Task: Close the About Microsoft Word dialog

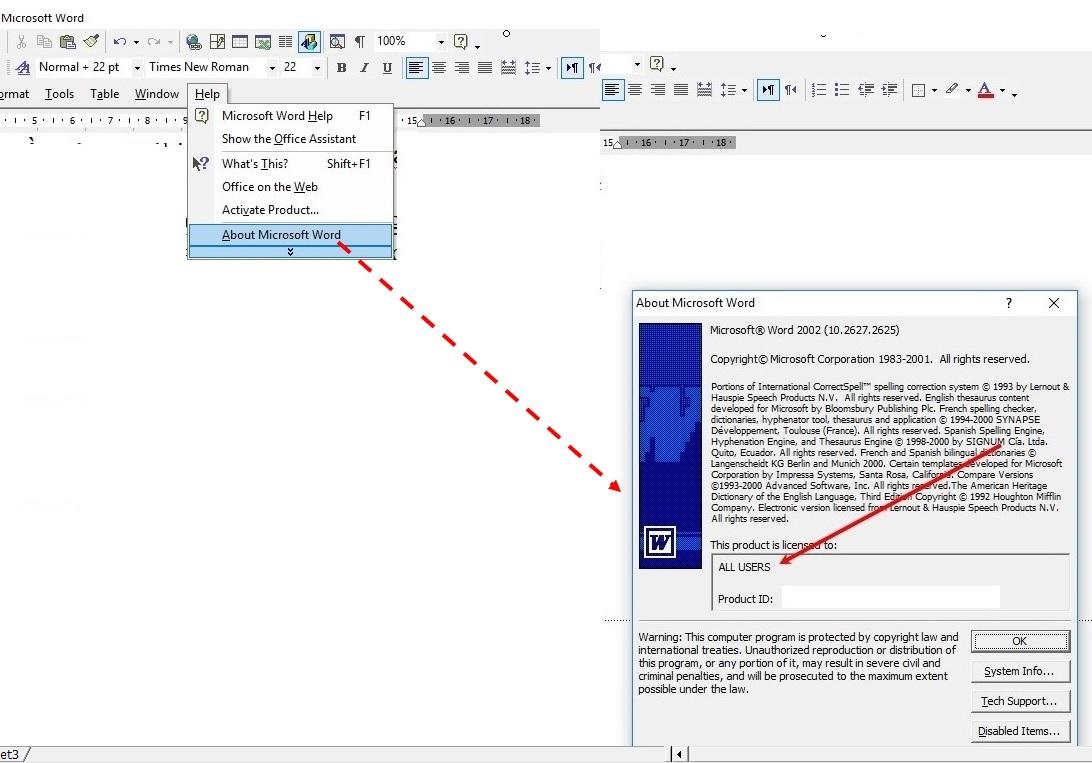Action: click(x=1054, y=303)
